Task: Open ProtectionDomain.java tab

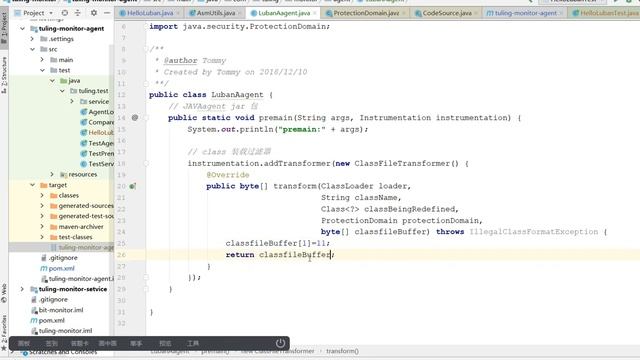Action: click(x=366, y=13)
